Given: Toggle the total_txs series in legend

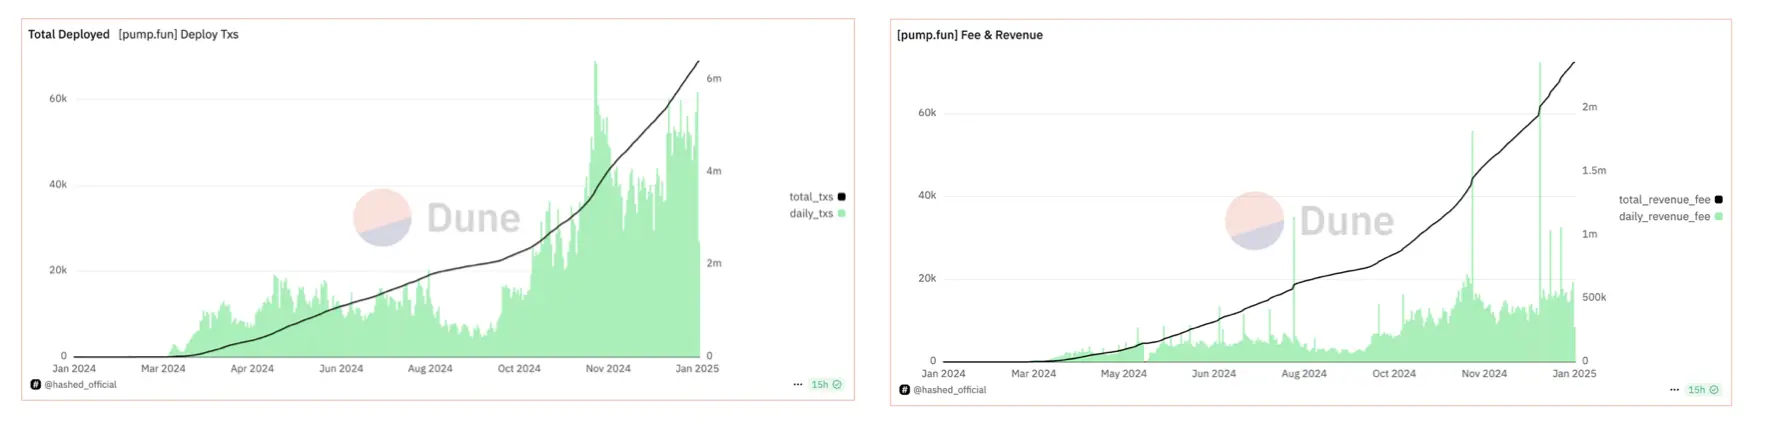Looking at the screenshot, I should point(811,197).
